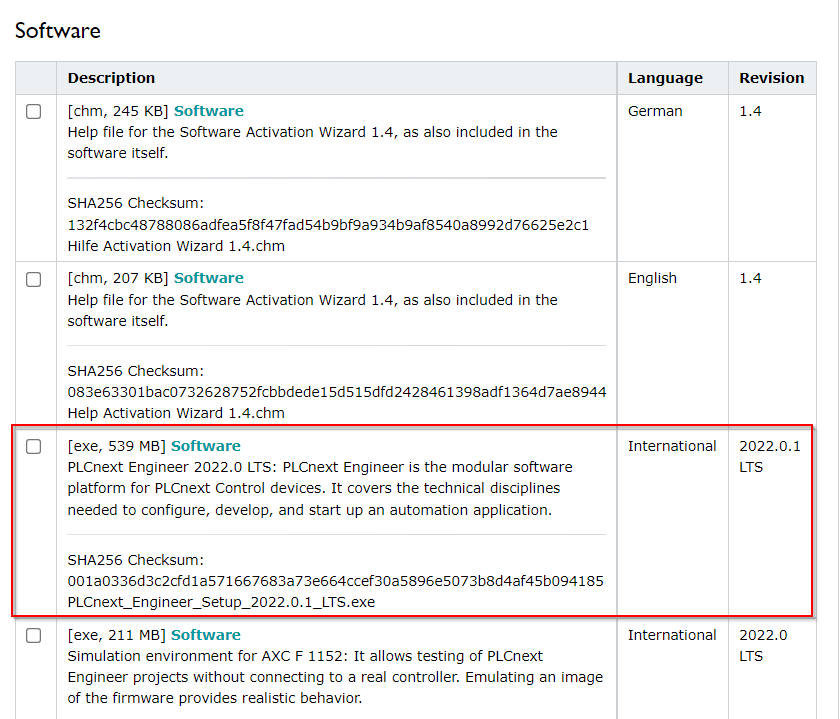Screen dimensions: 840x719
Task: Click filename Help Activation Wizard 1.4.chm
Action: point(176,413)
